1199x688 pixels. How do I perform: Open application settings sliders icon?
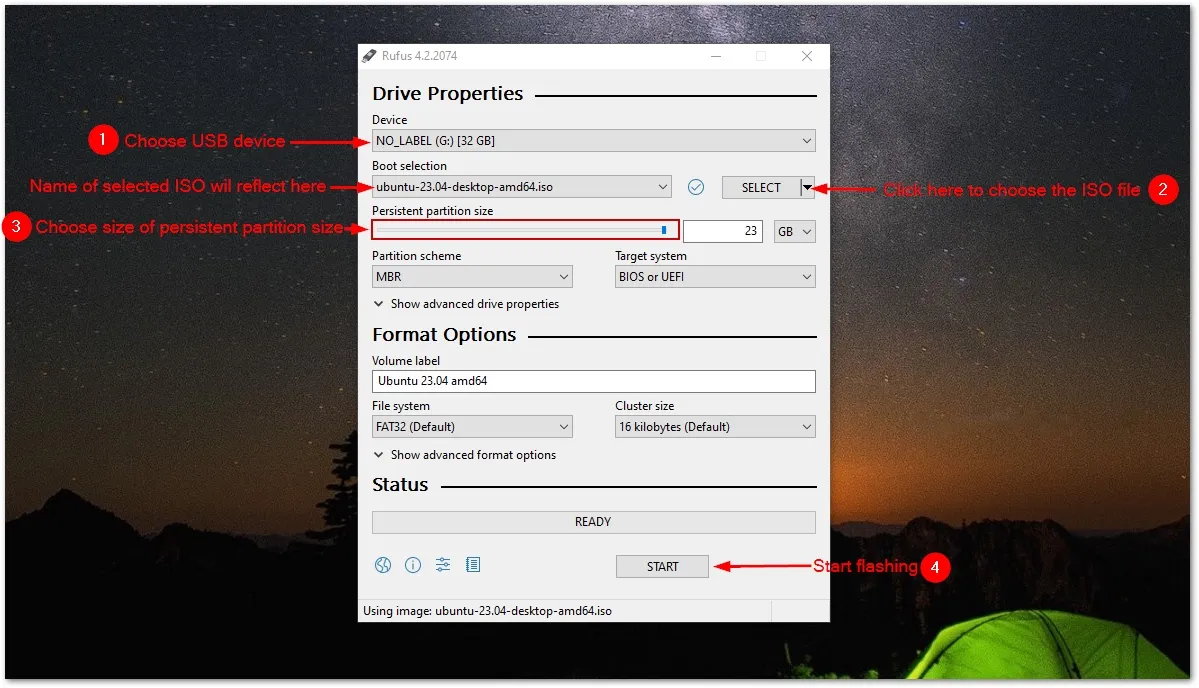click(x=443, y=565)
